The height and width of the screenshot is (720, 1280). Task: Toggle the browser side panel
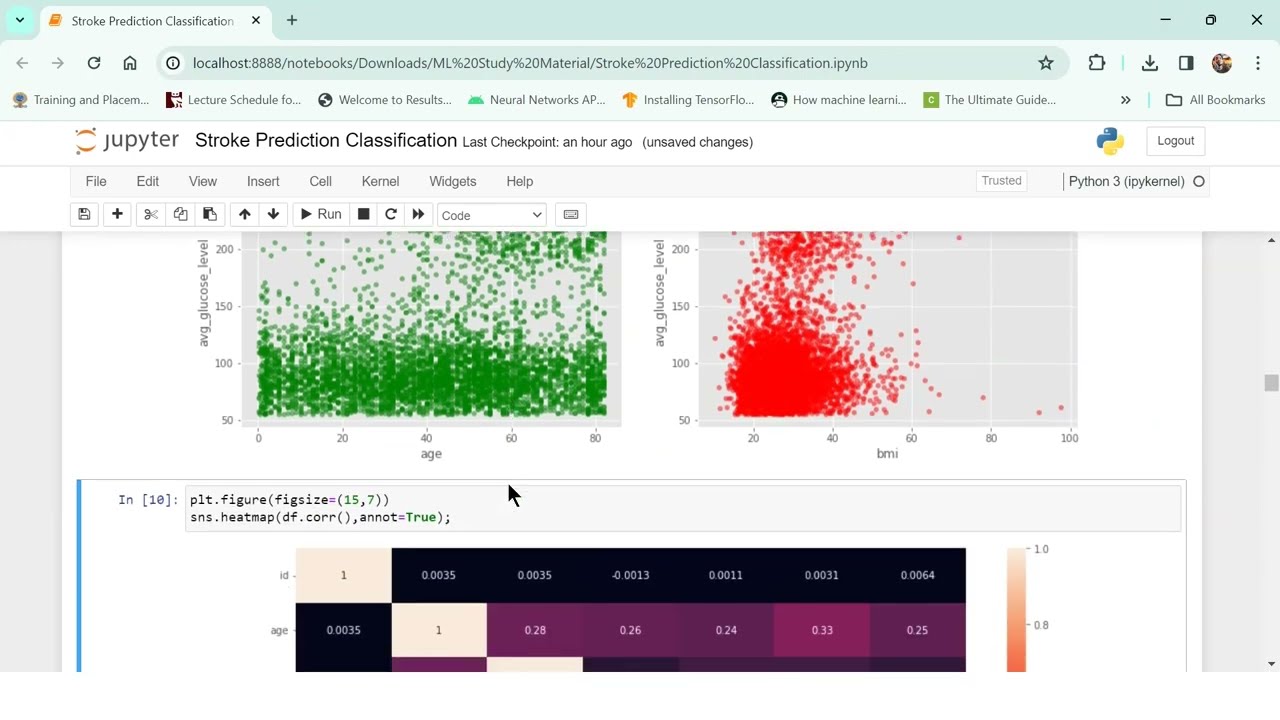pos(1186,63)
